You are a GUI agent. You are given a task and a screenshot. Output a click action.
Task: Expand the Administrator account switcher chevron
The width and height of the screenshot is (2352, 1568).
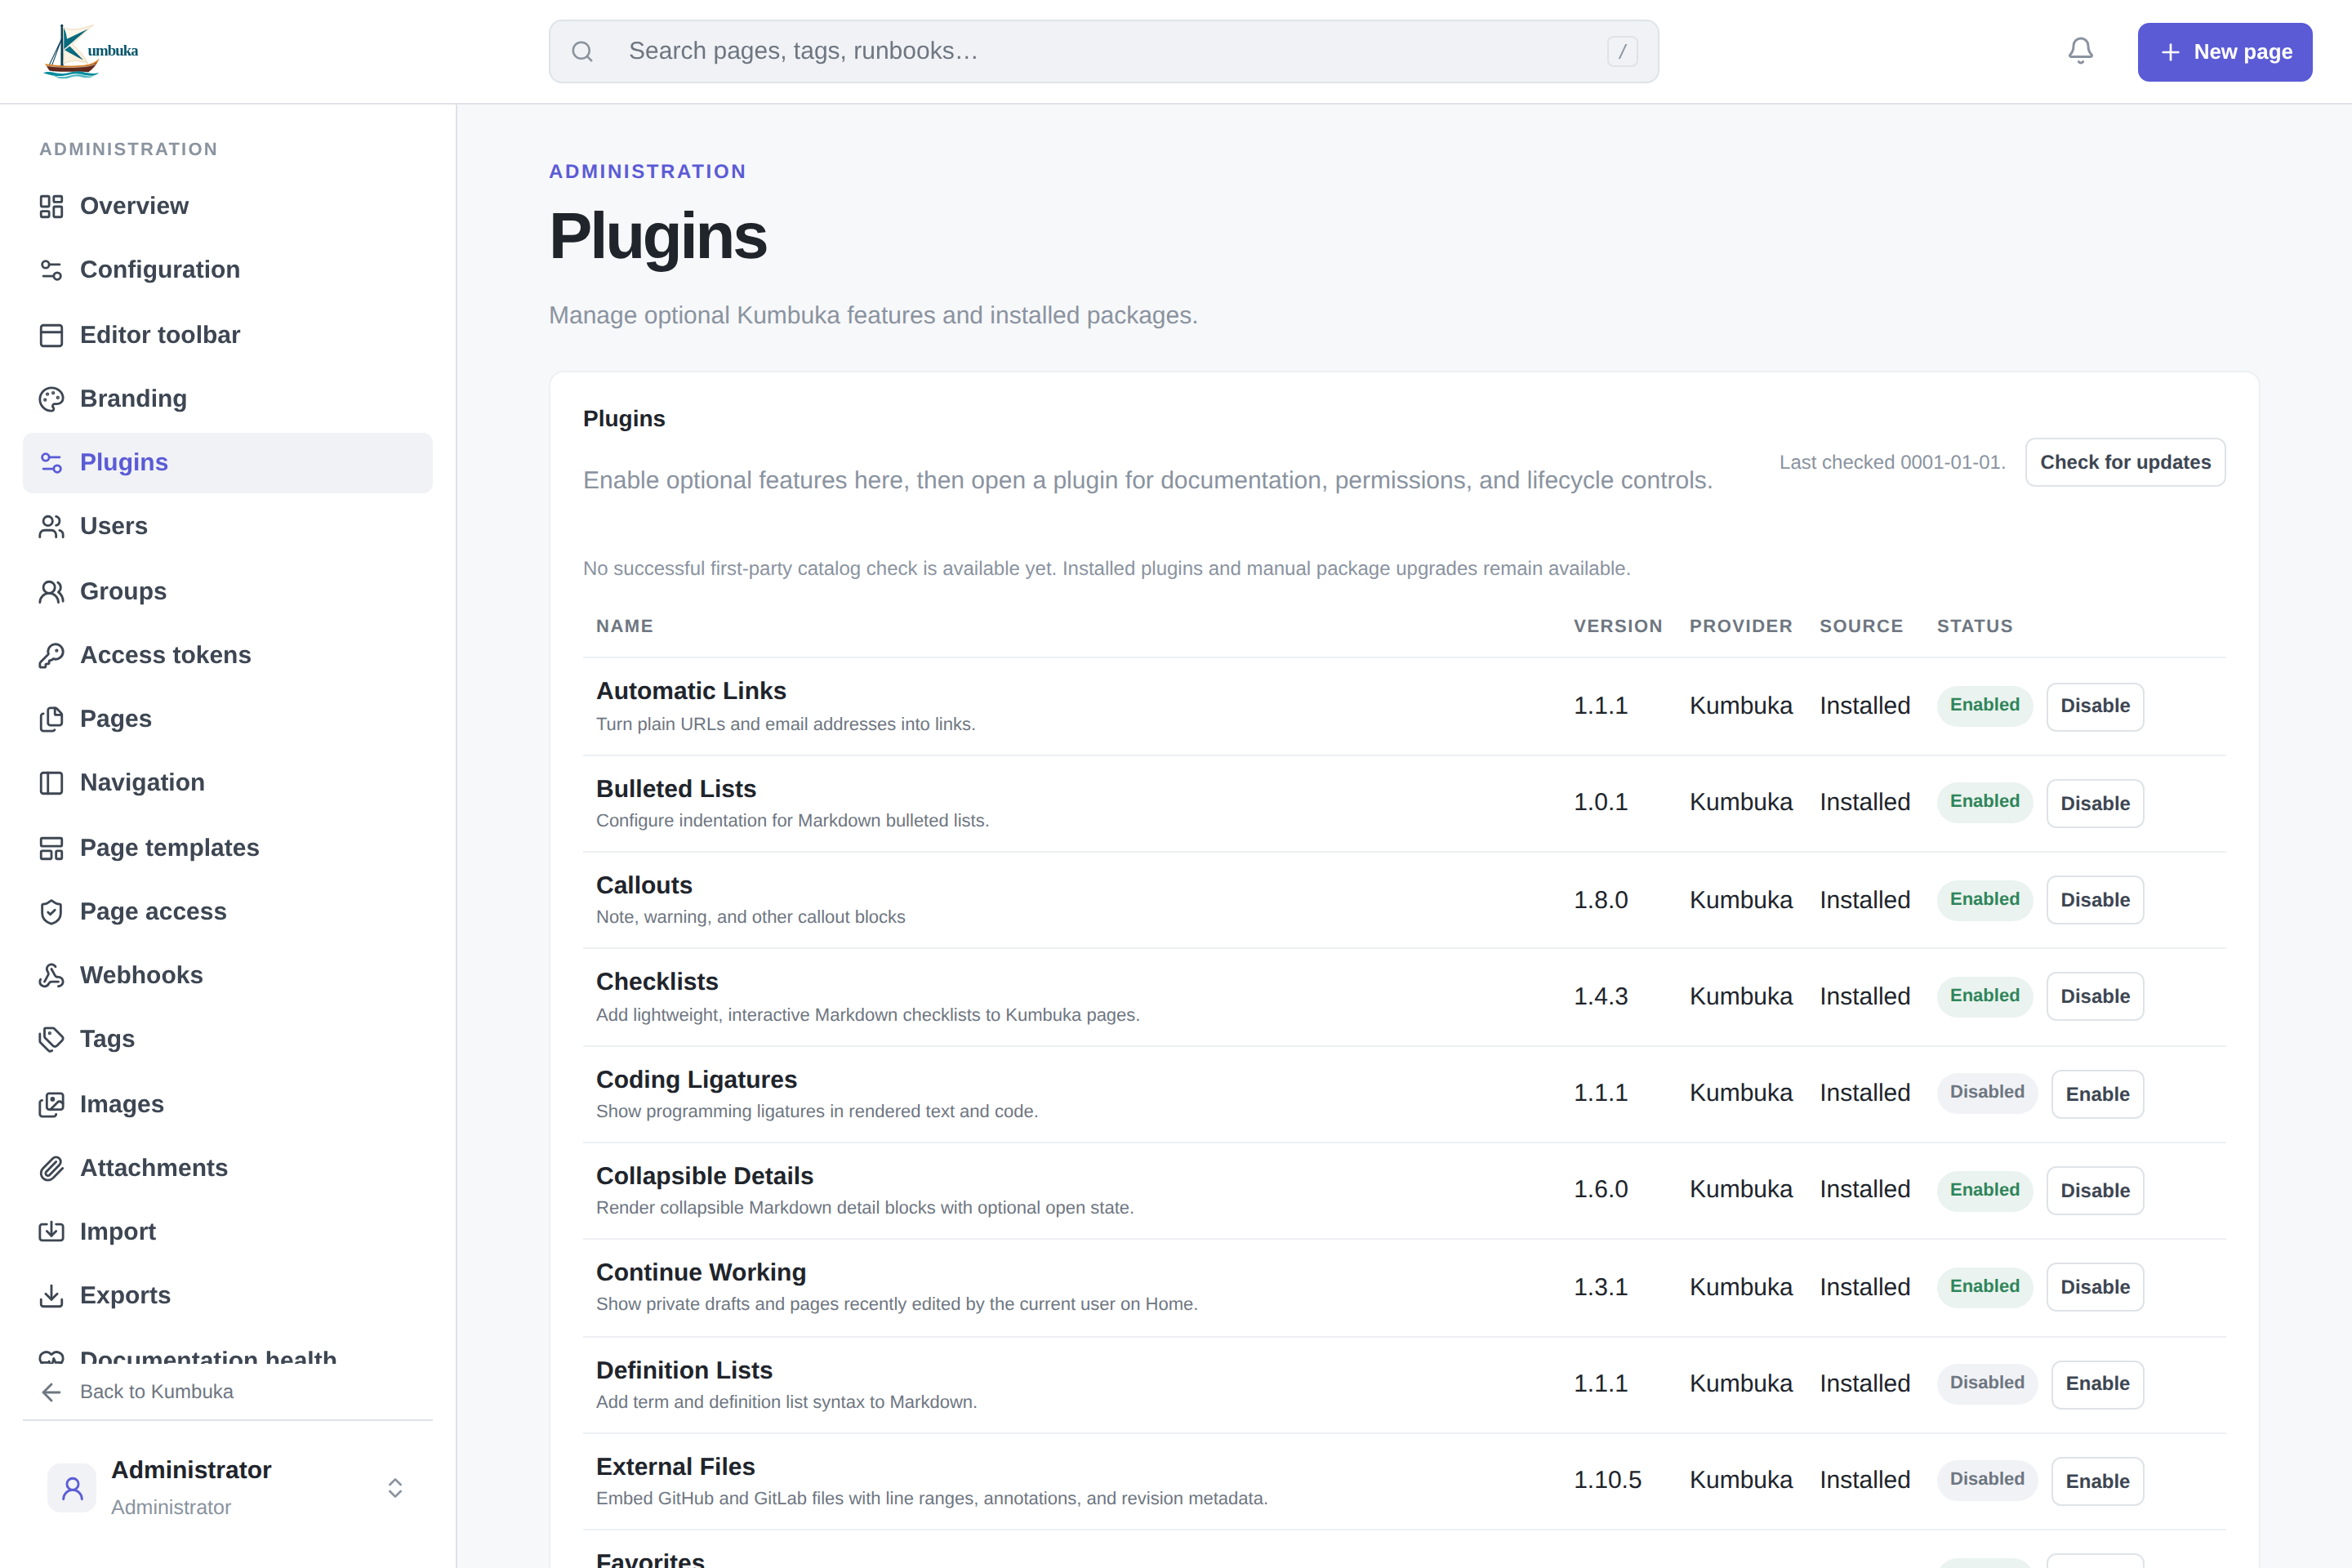tap(395, 1488)
